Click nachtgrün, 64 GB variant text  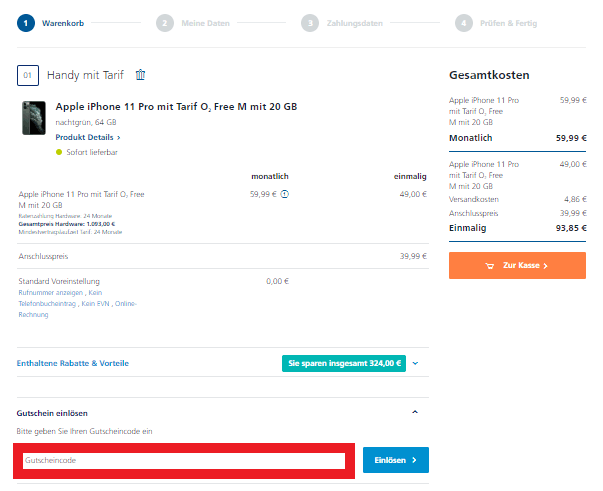pos(86,122)
